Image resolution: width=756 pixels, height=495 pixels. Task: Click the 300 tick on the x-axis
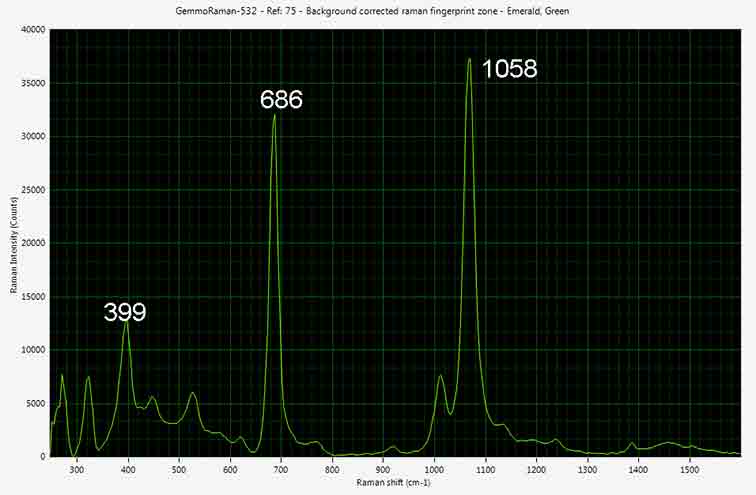[x=78, y=468]
